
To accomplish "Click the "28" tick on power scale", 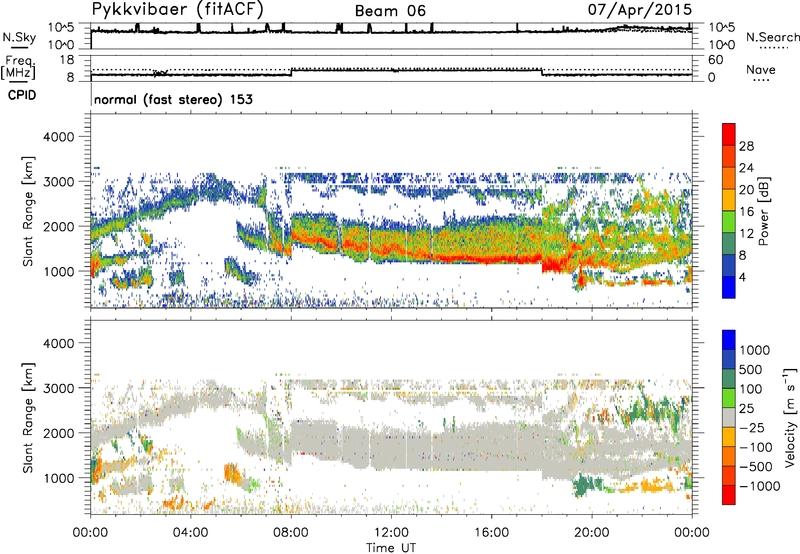I will pyautogui.click(x=746, y=146).
